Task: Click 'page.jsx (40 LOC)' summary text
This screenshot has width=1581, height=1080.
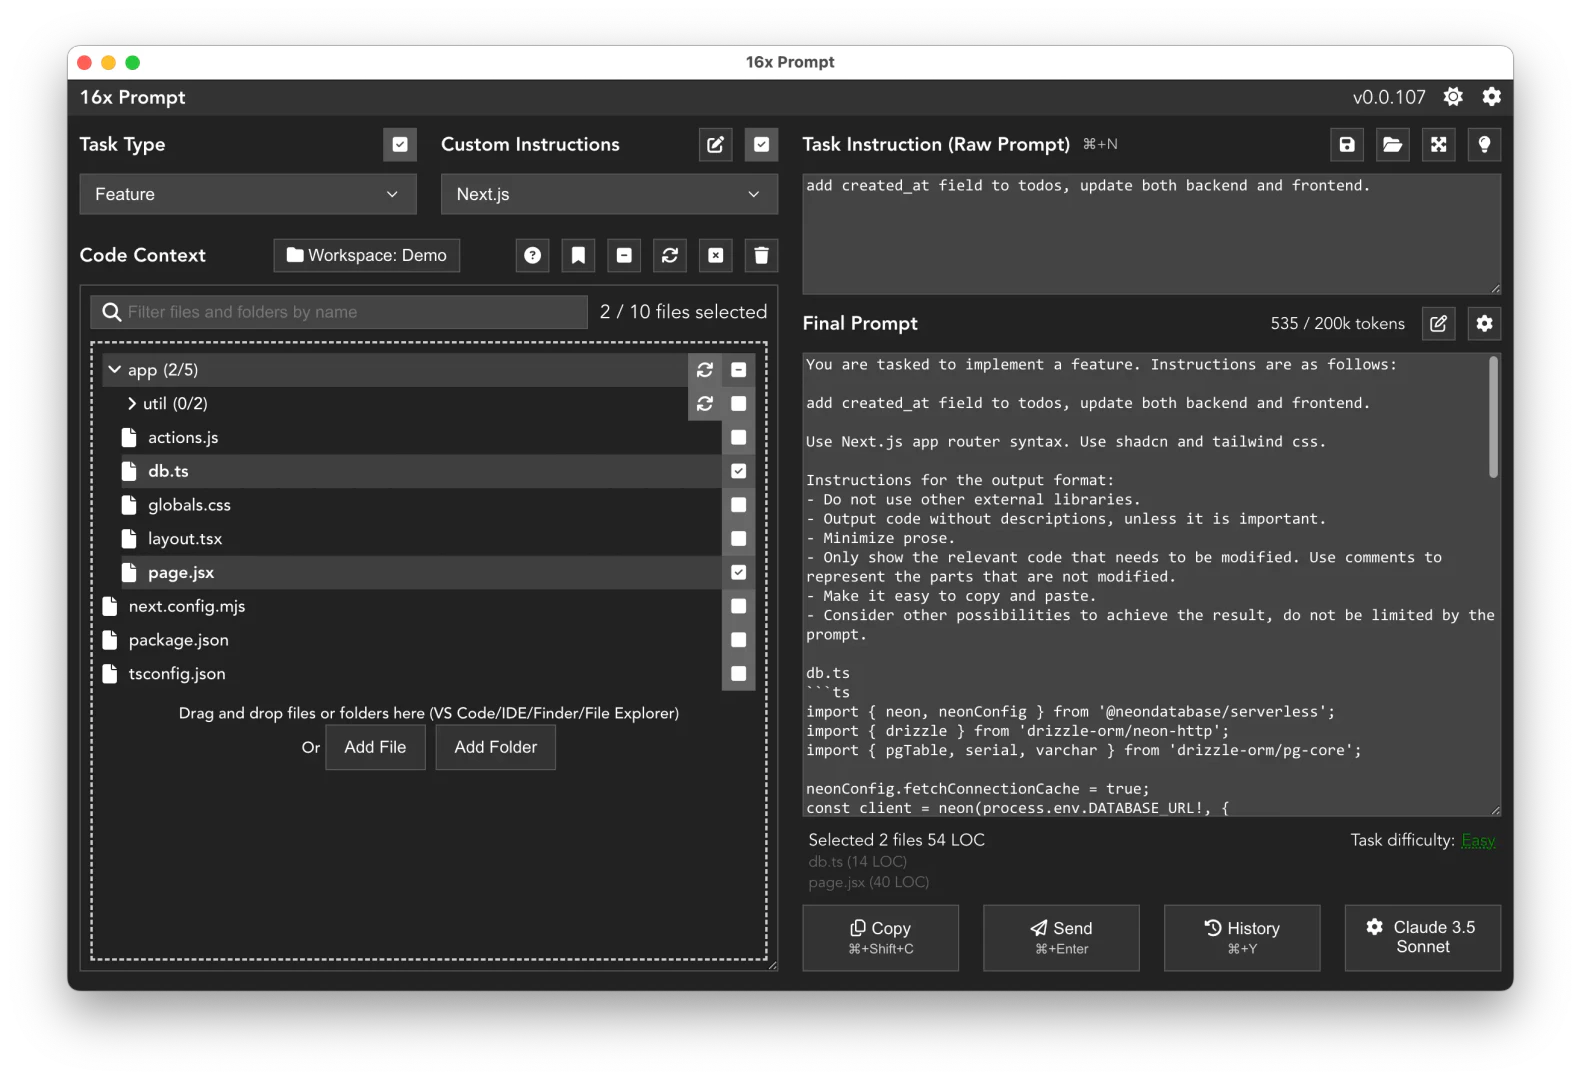Action: [x=869, y=883]
